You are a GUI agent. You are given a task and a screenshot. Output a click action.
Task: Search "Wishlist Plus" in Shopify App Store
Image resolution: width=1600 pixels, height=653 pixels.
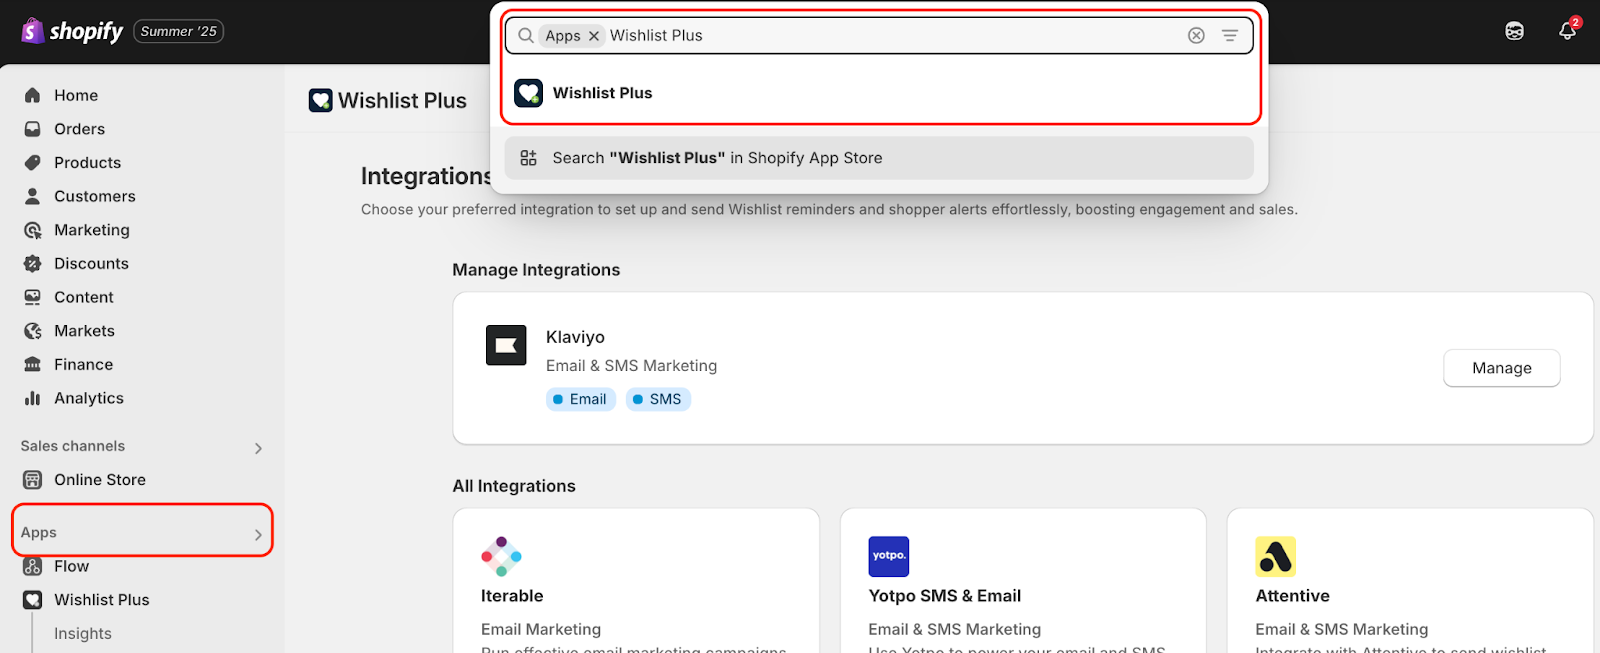tap(879, 158)
